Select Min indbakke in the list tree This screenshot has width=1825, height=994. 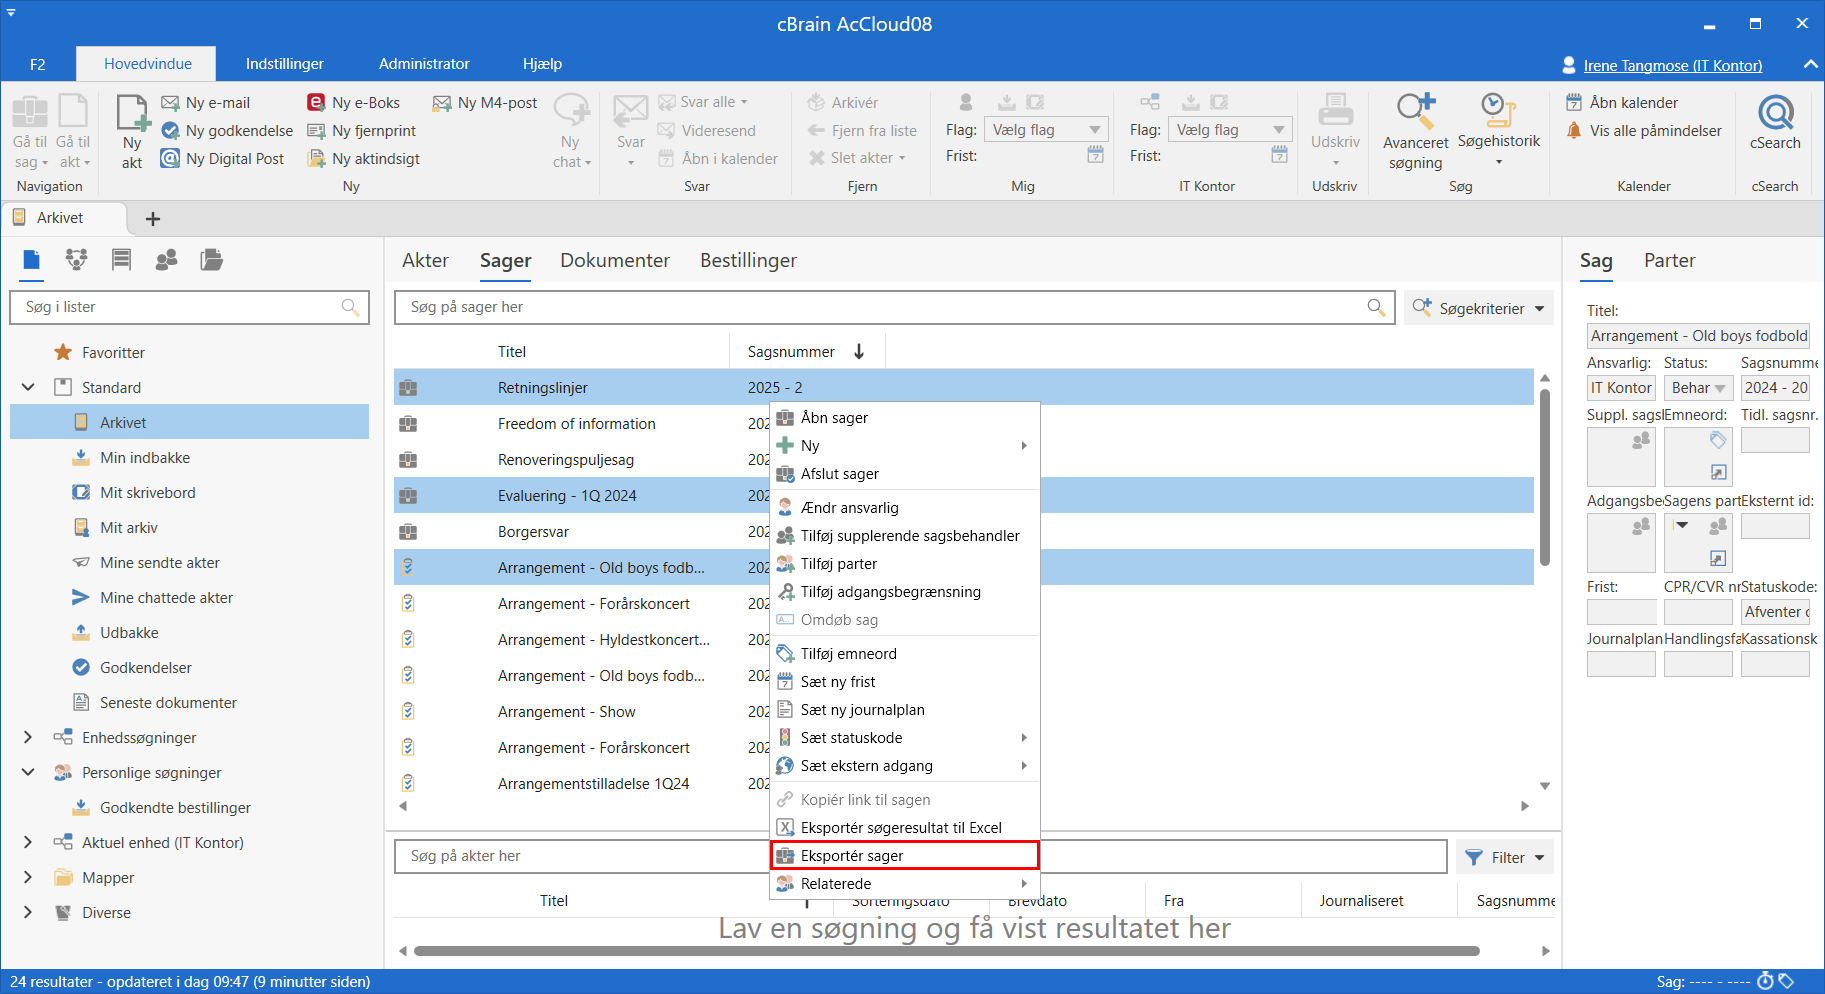tap(145, 457)
